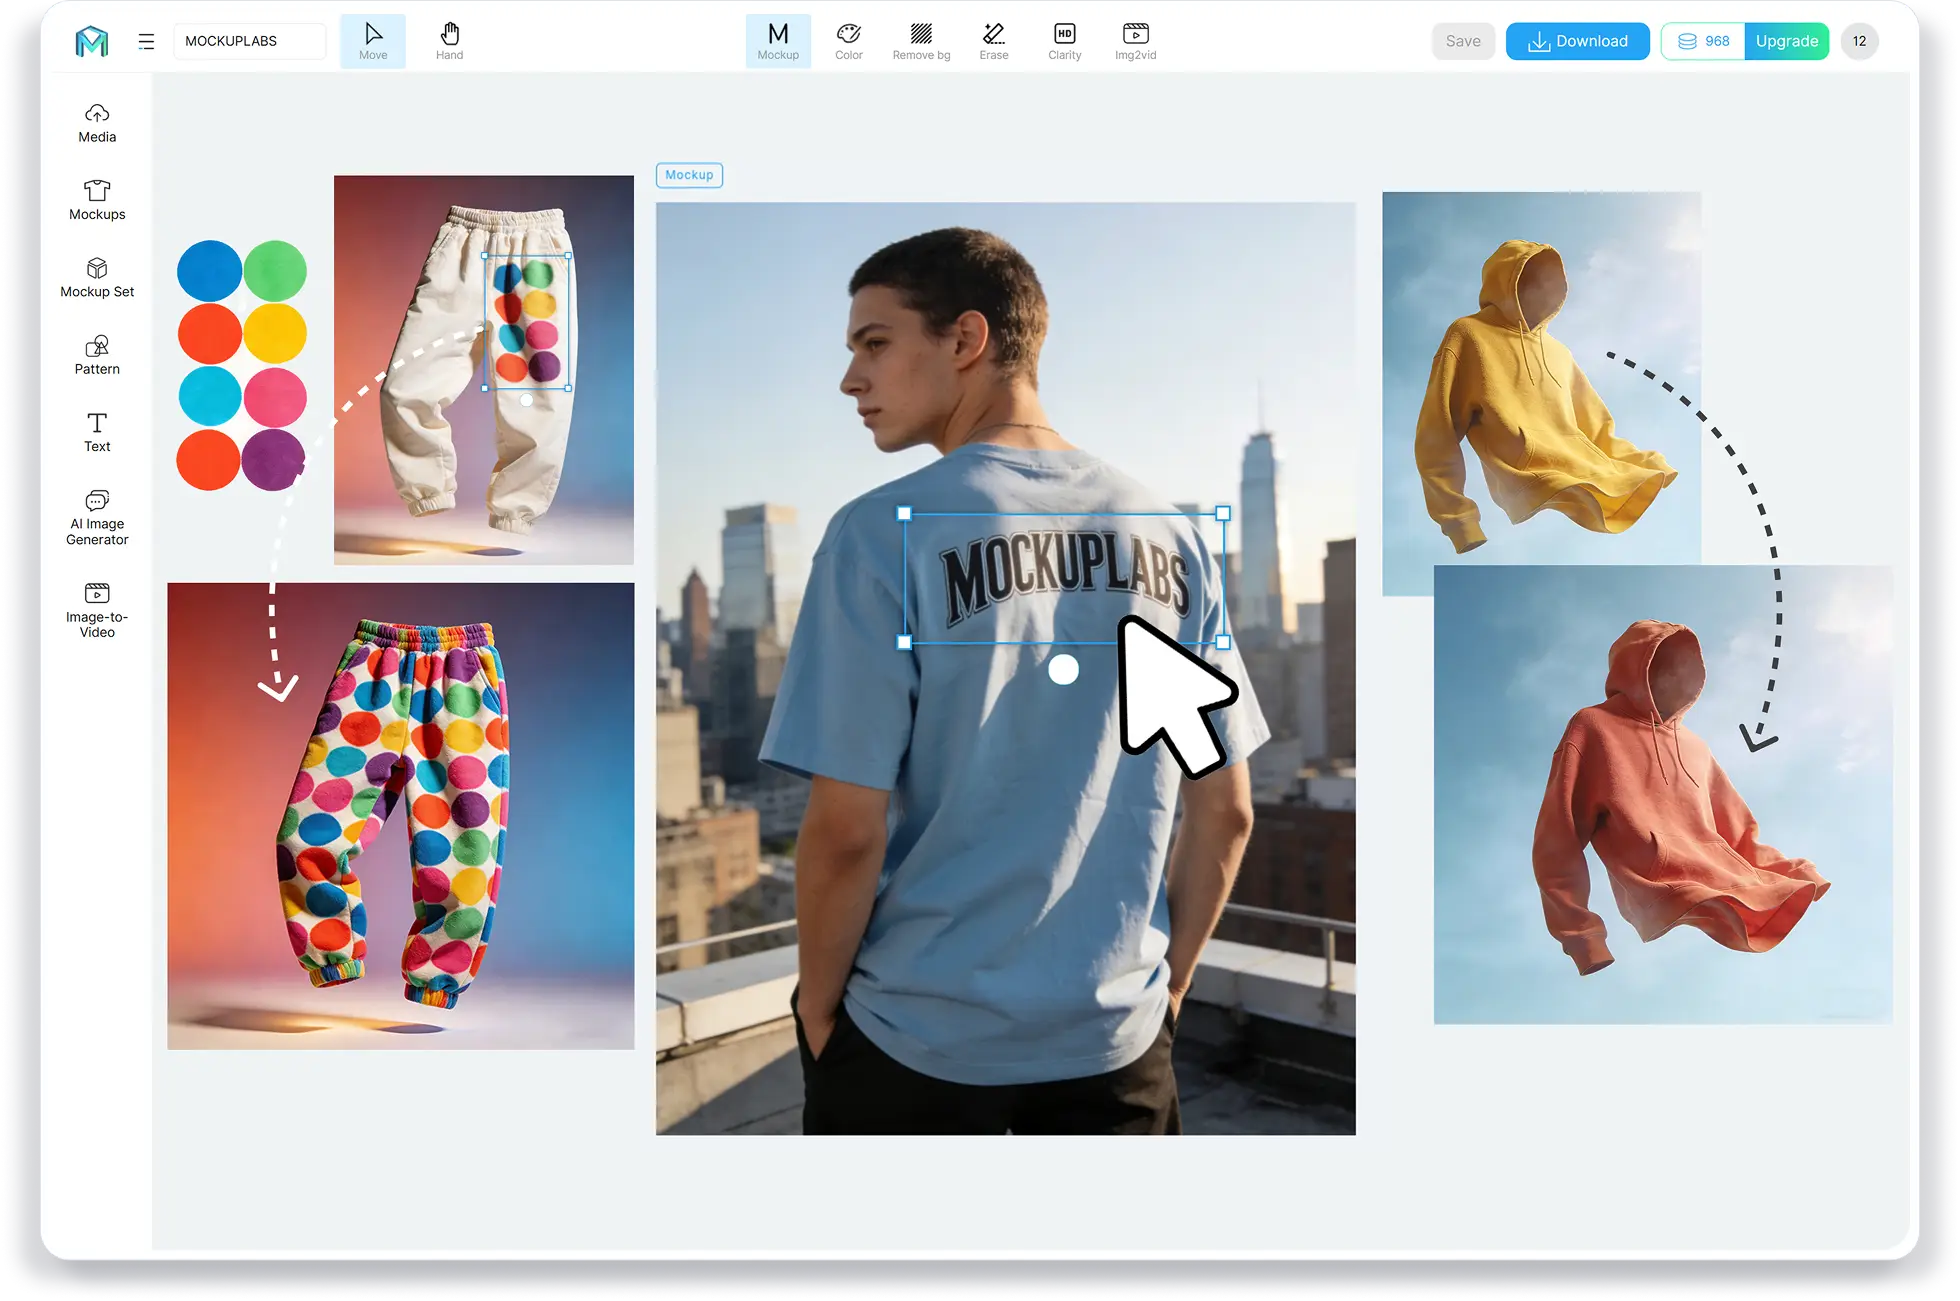
Task: Open the Img2vid tool
Action: point(1135,41)
